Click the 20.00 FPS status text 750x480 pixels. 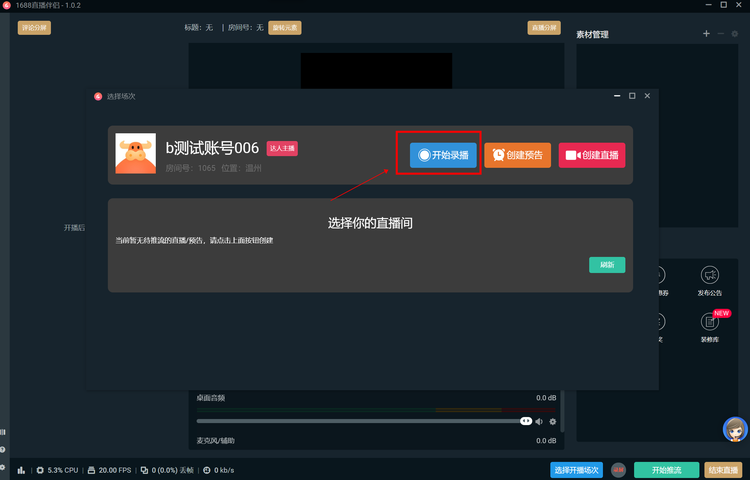pyautogui.click(x=115, y=470)
